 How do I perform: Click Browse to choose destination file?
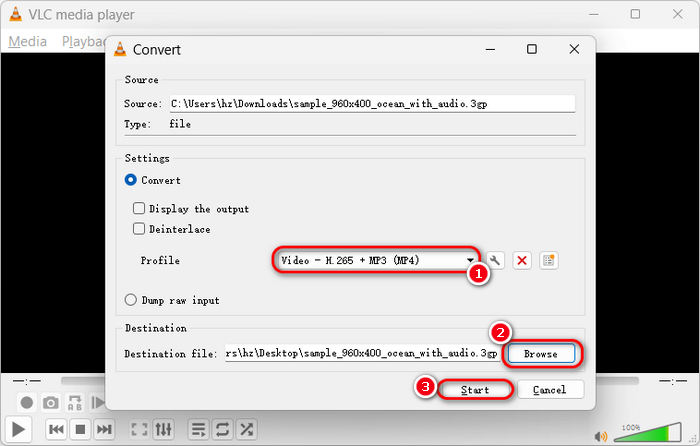(x=540, y=354)
